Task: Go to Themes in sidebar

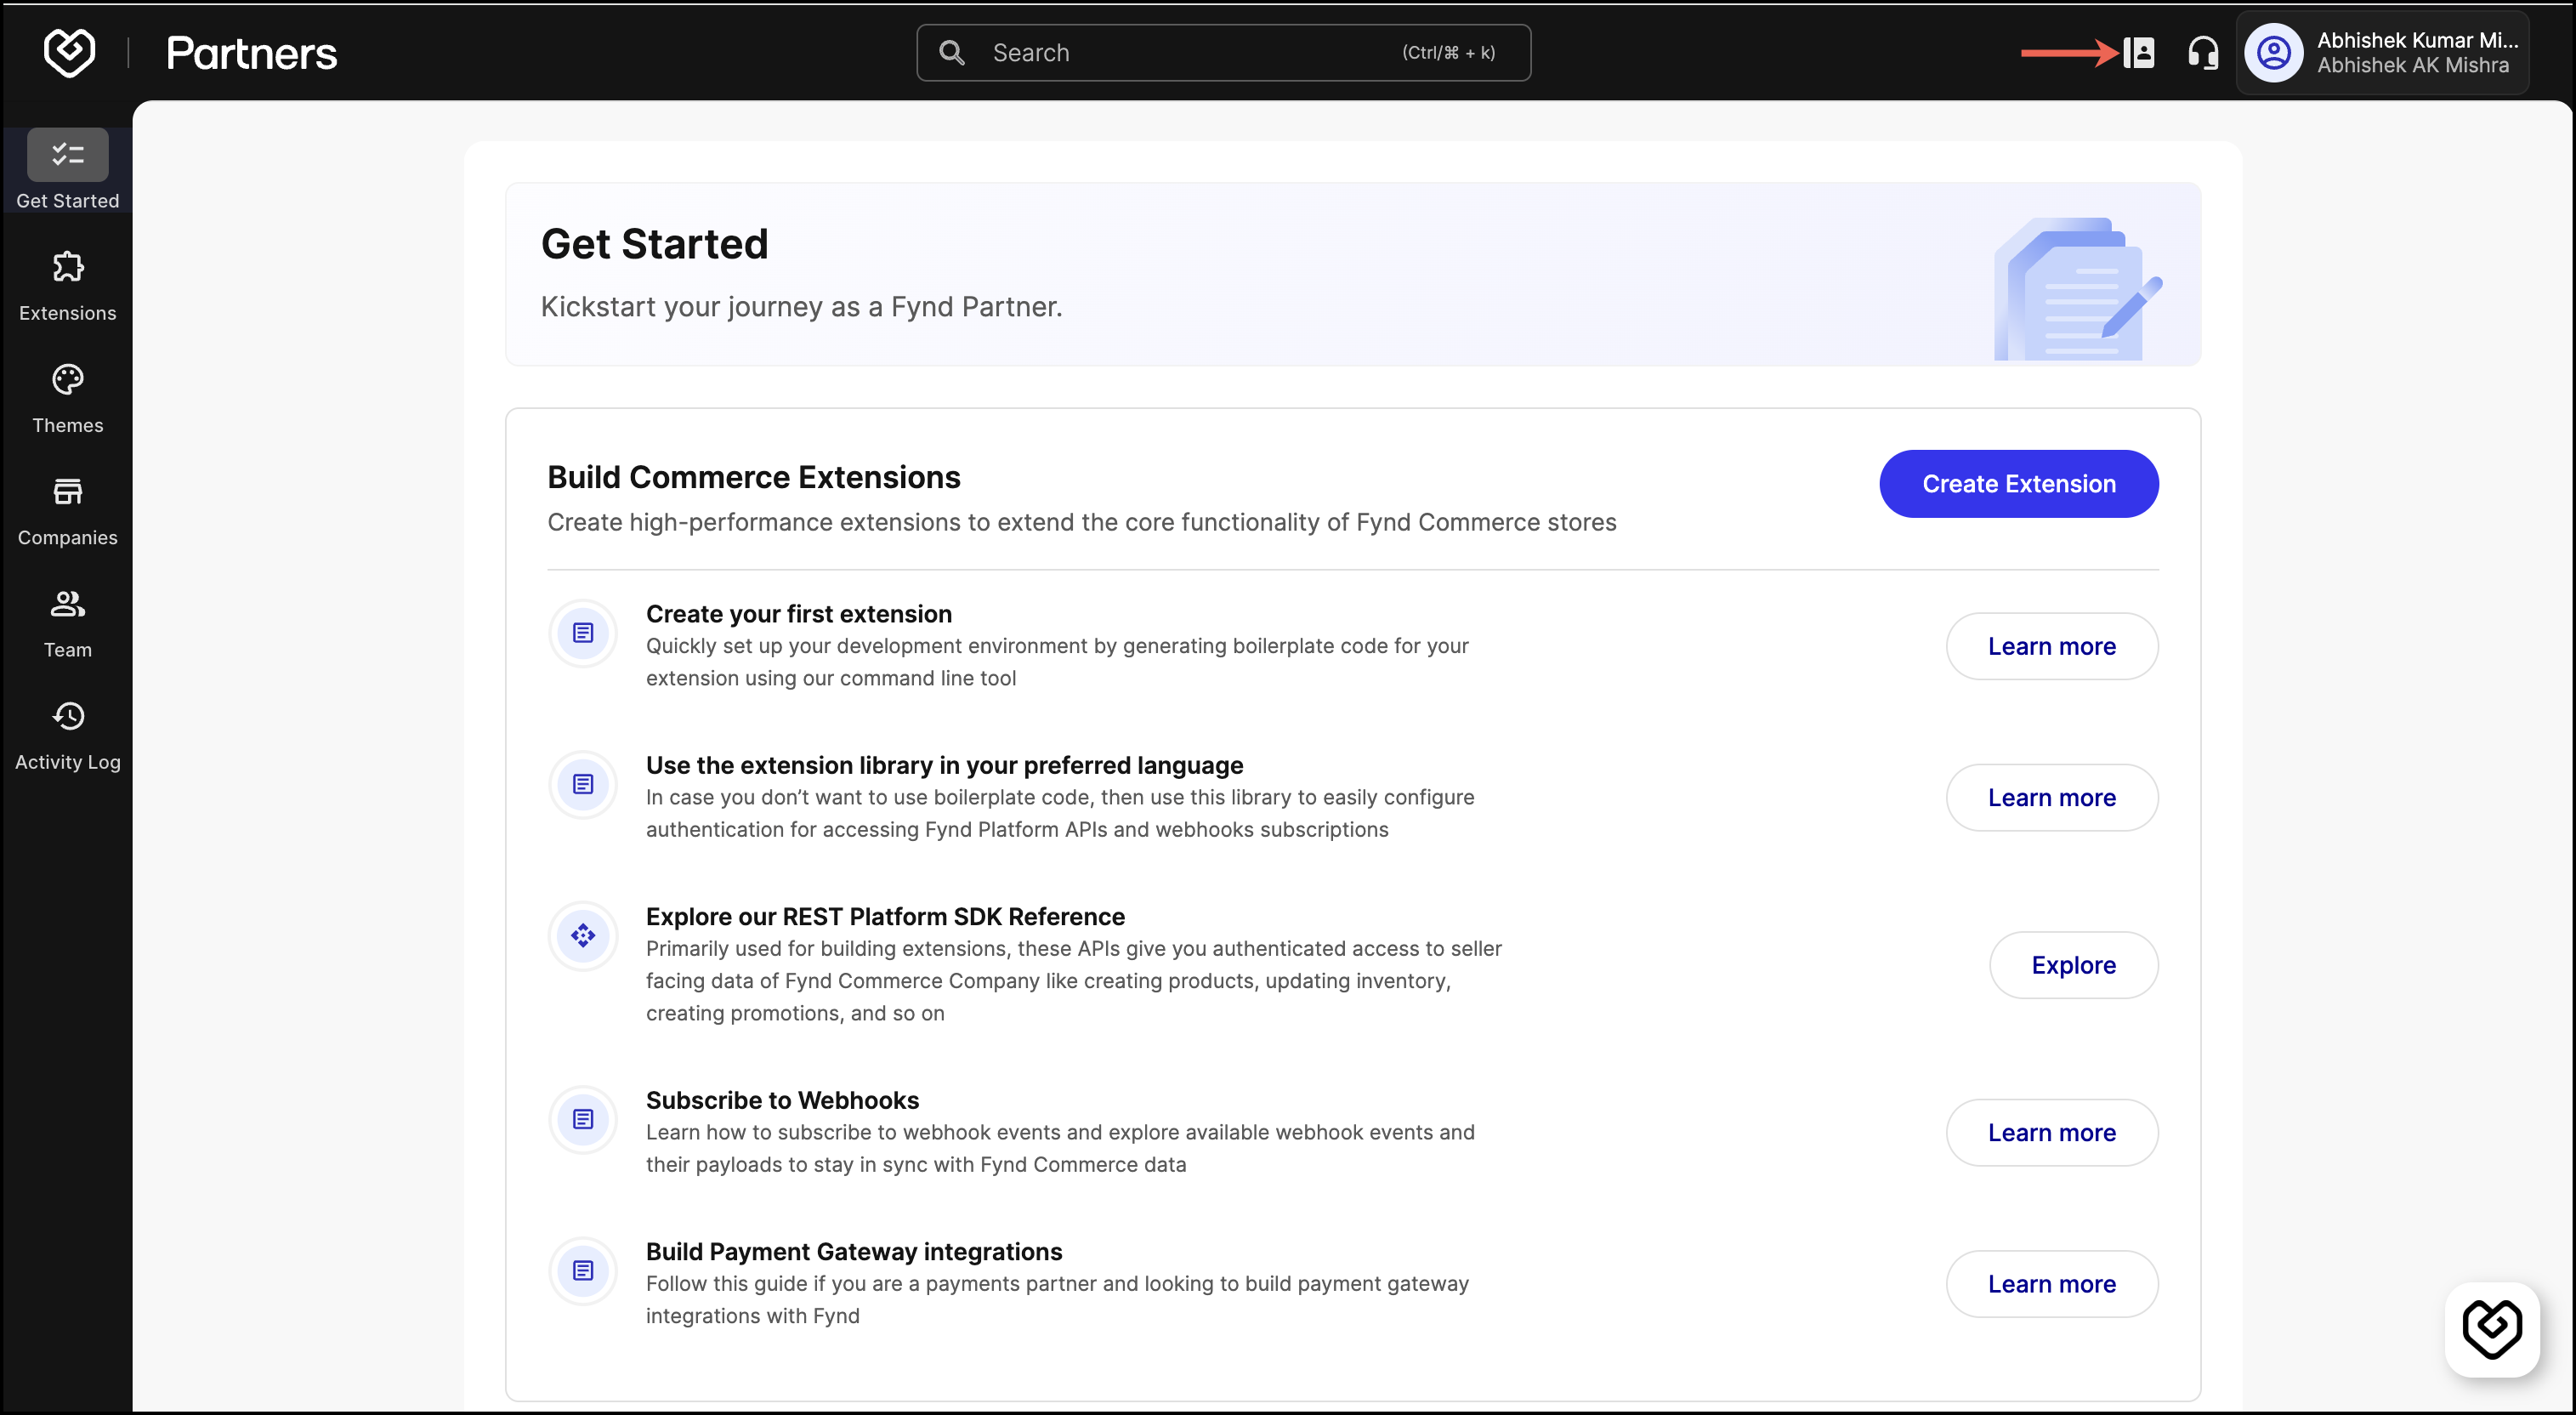Action: point(68,398)
